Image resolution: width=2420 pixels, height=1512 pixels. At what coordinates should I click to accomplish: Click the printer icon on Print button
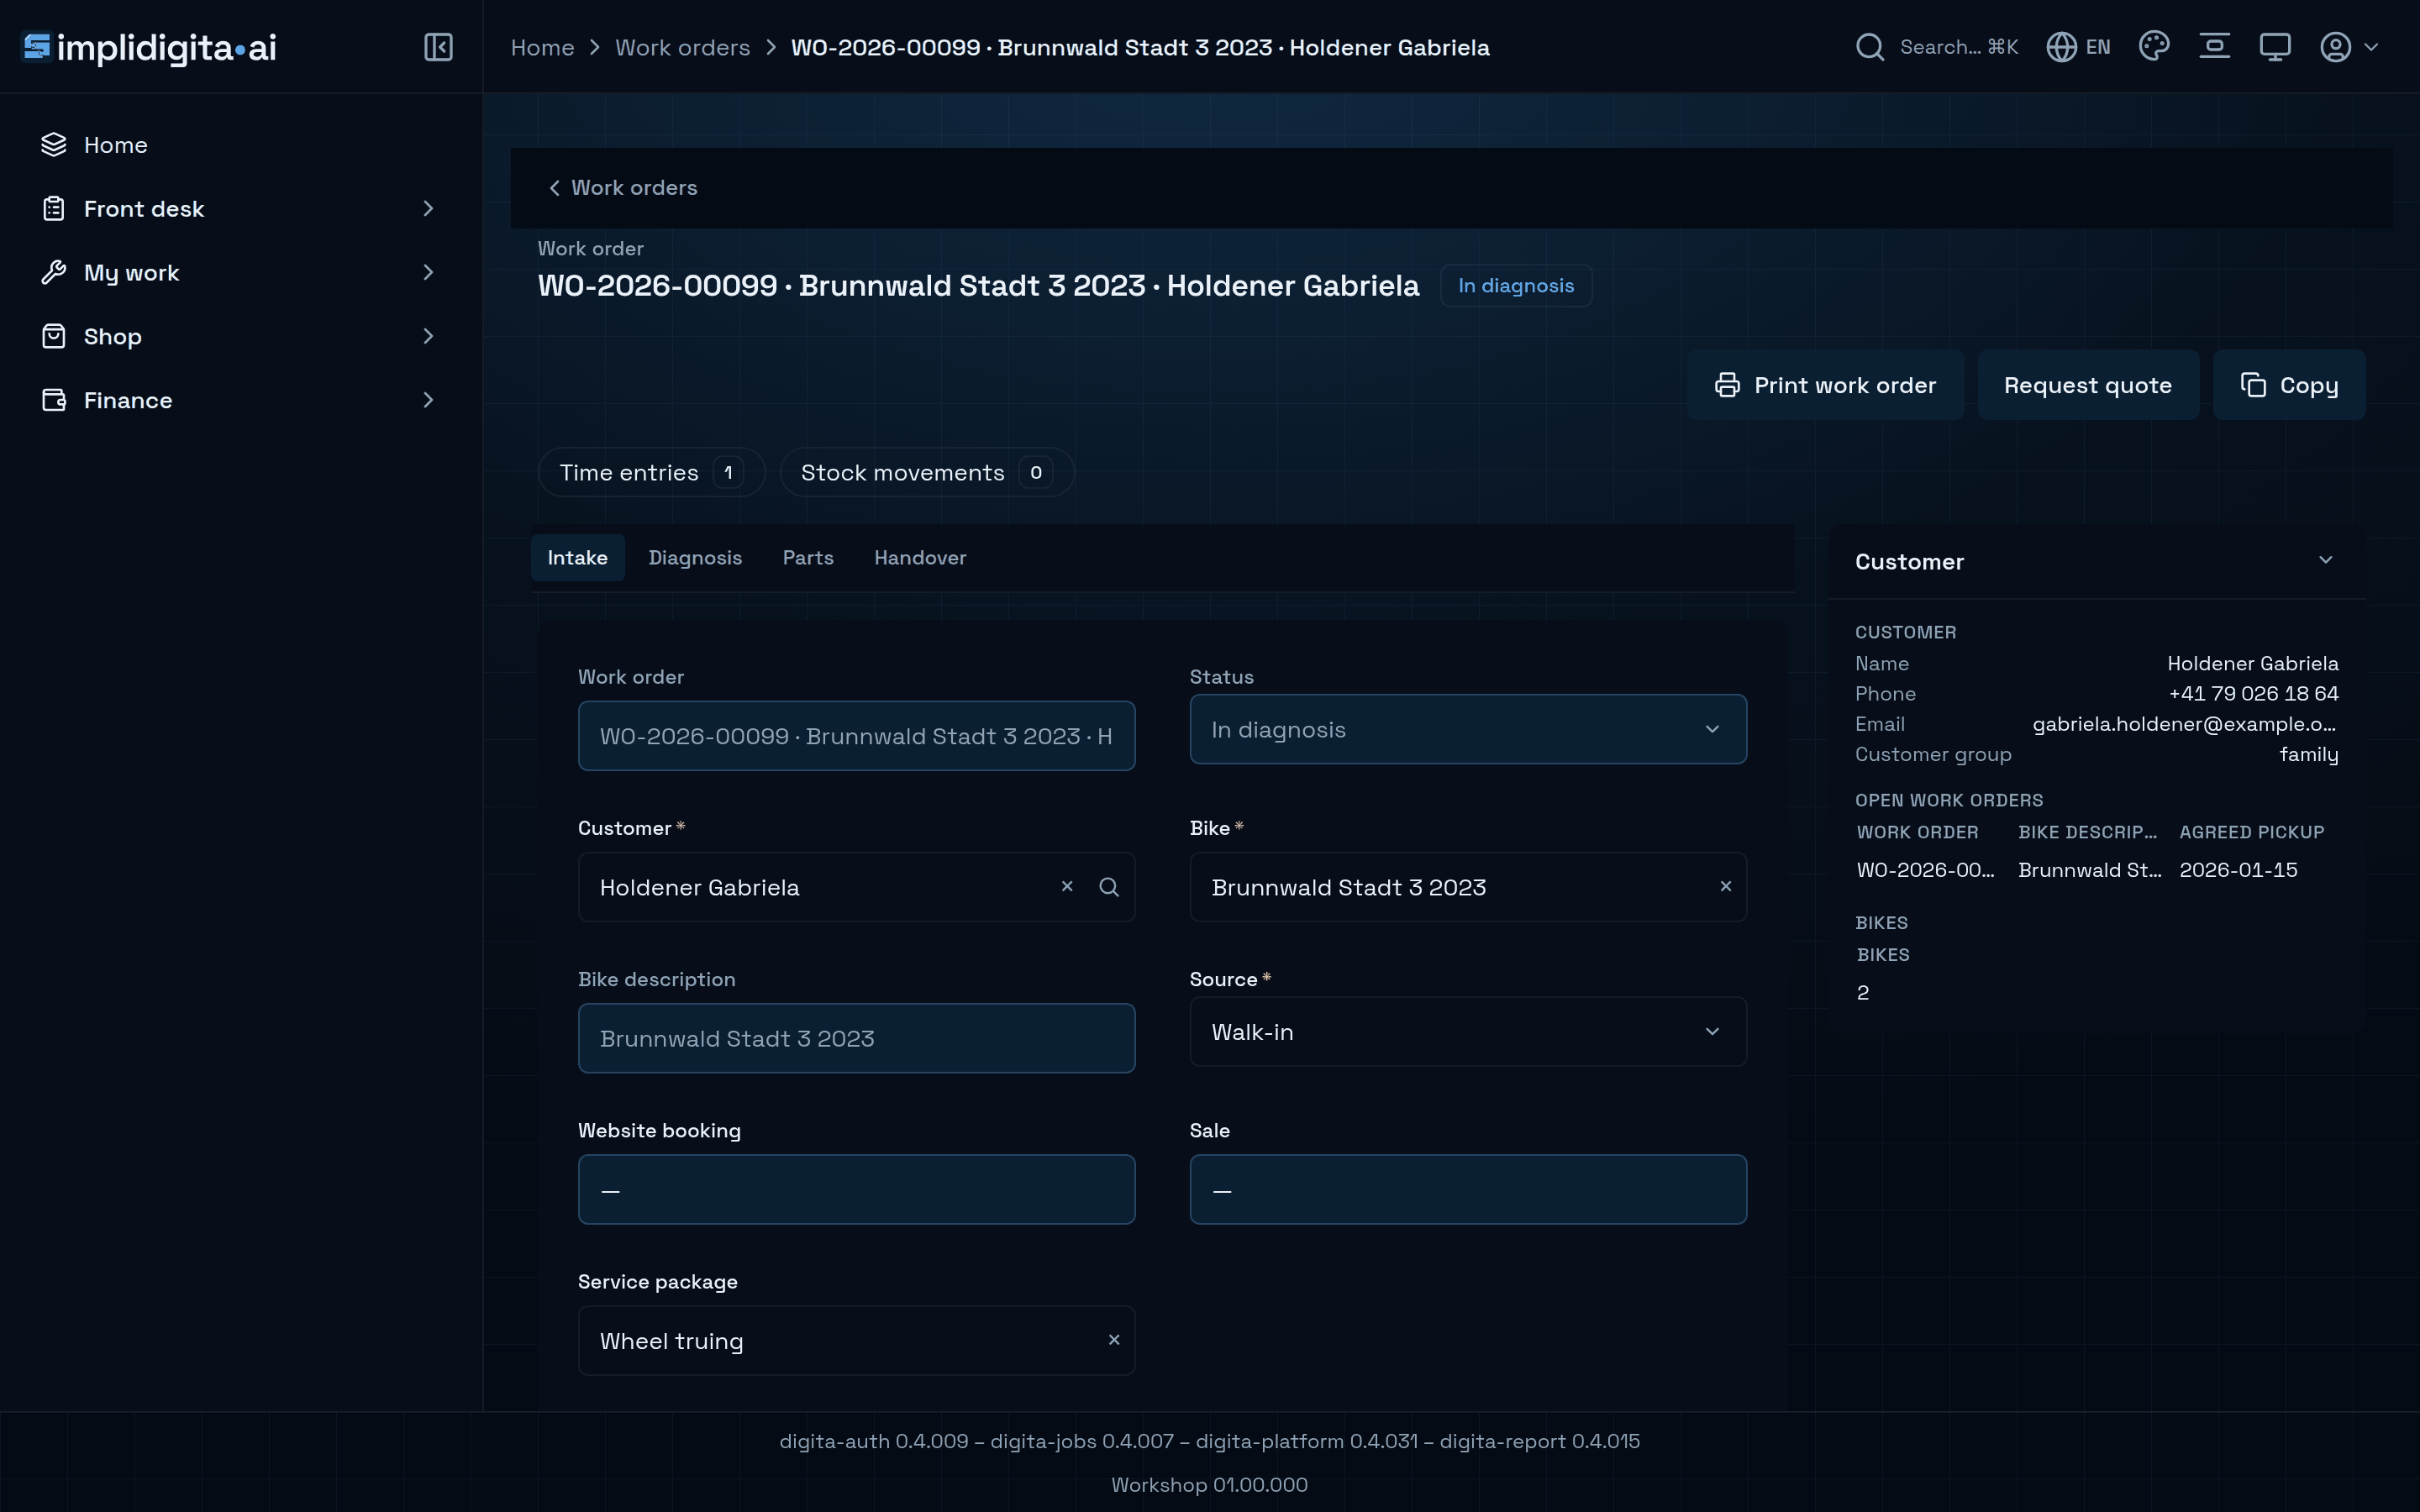click(x=1727, y=385)
